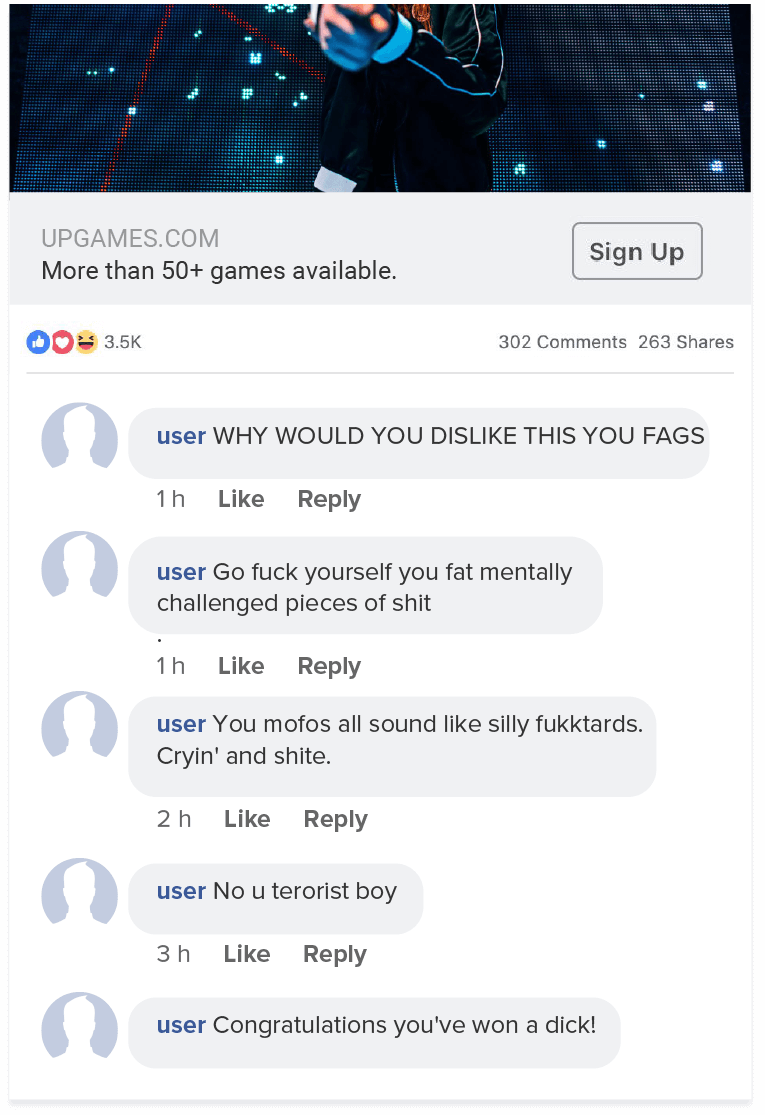
Task: Click the 2 h timestamp
Action: click(173, 819)
